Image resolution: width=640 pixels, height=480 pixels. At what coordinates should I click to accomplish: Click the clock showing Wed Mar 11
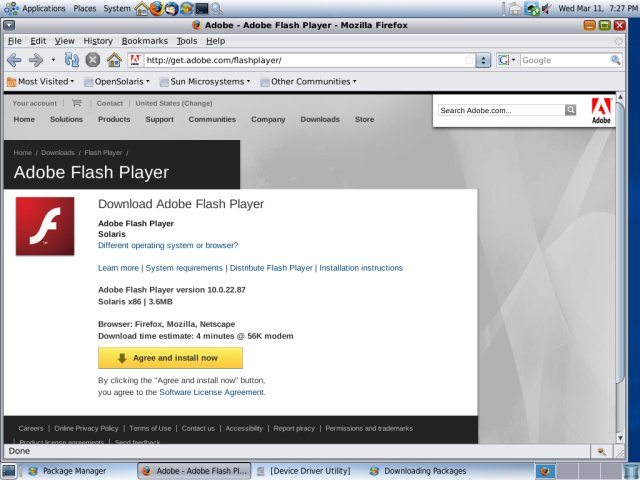tap(598, 8)
